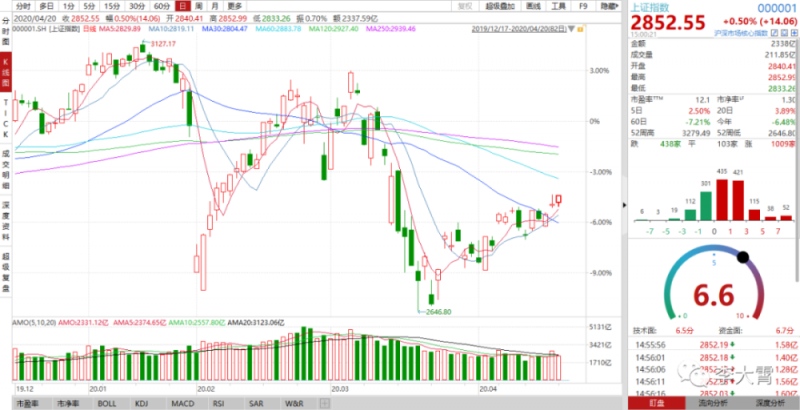This screenshot has height=410, width=800.
Task: Click the 2646.80 low point label on chart
Action: 430,312
